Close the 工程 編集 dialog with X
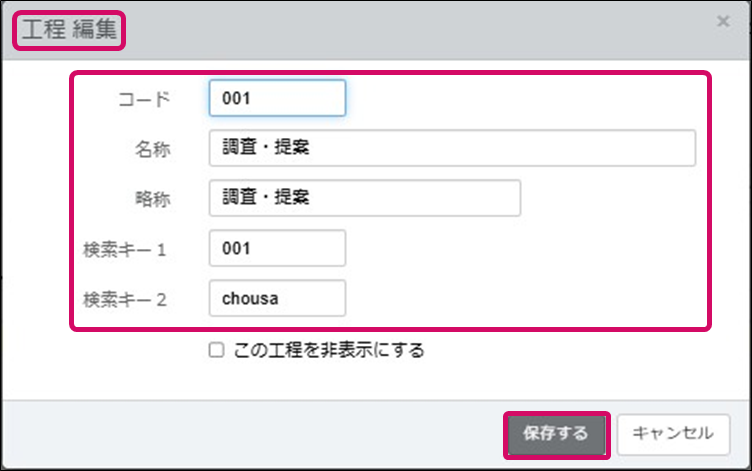 coord(723,21)
